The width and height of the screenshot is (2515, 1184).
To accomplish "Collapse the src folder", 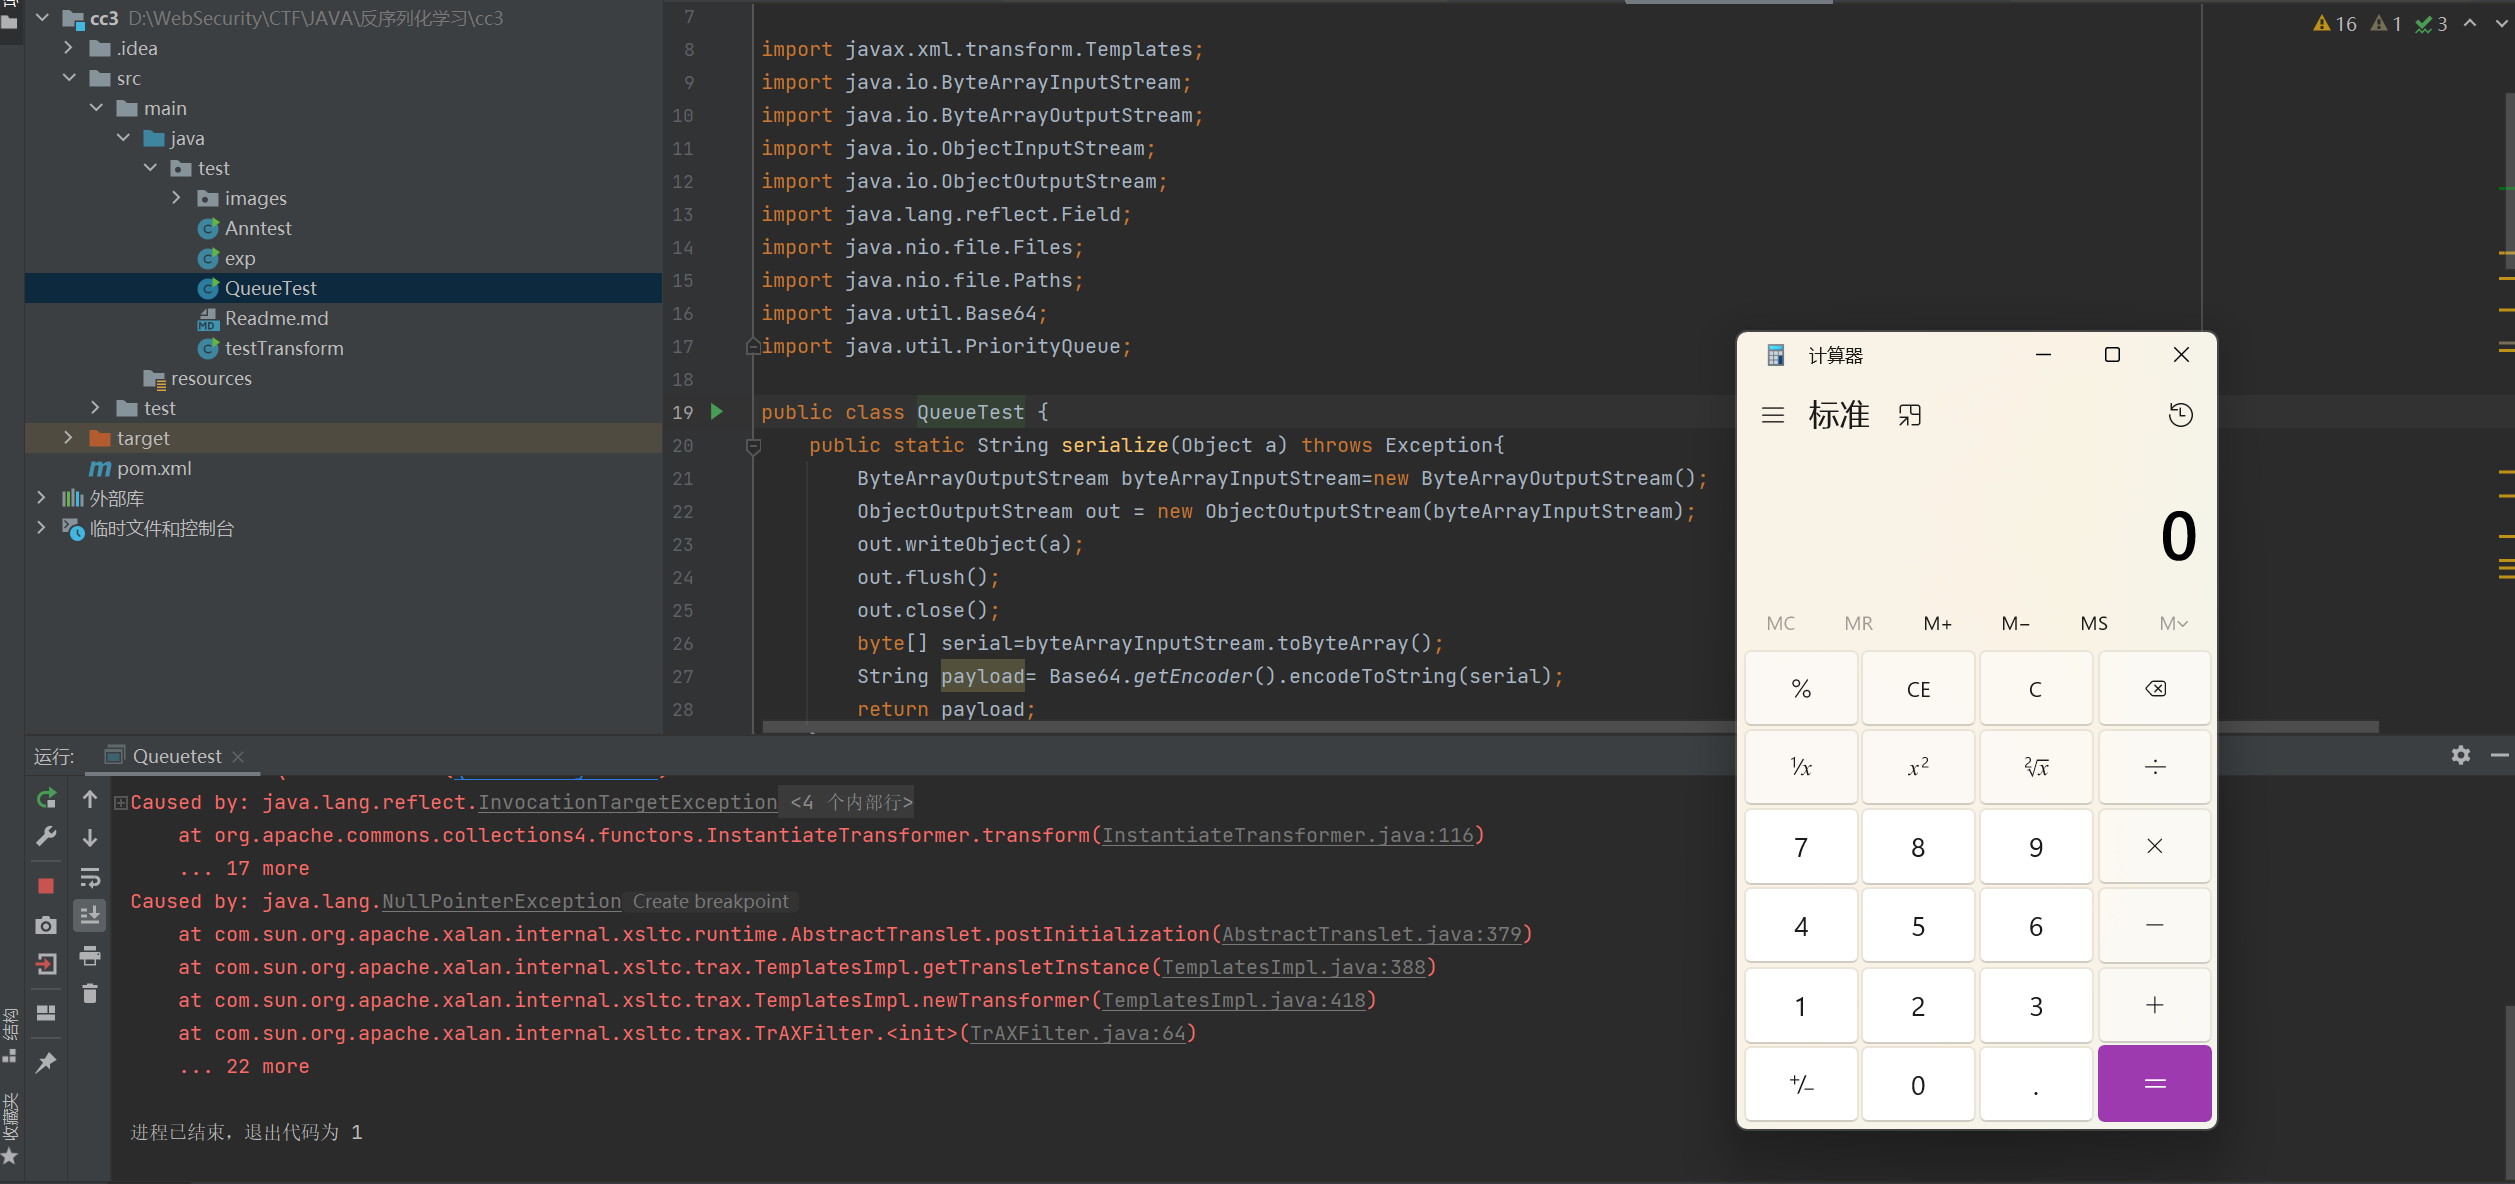I will pos(68,78).
